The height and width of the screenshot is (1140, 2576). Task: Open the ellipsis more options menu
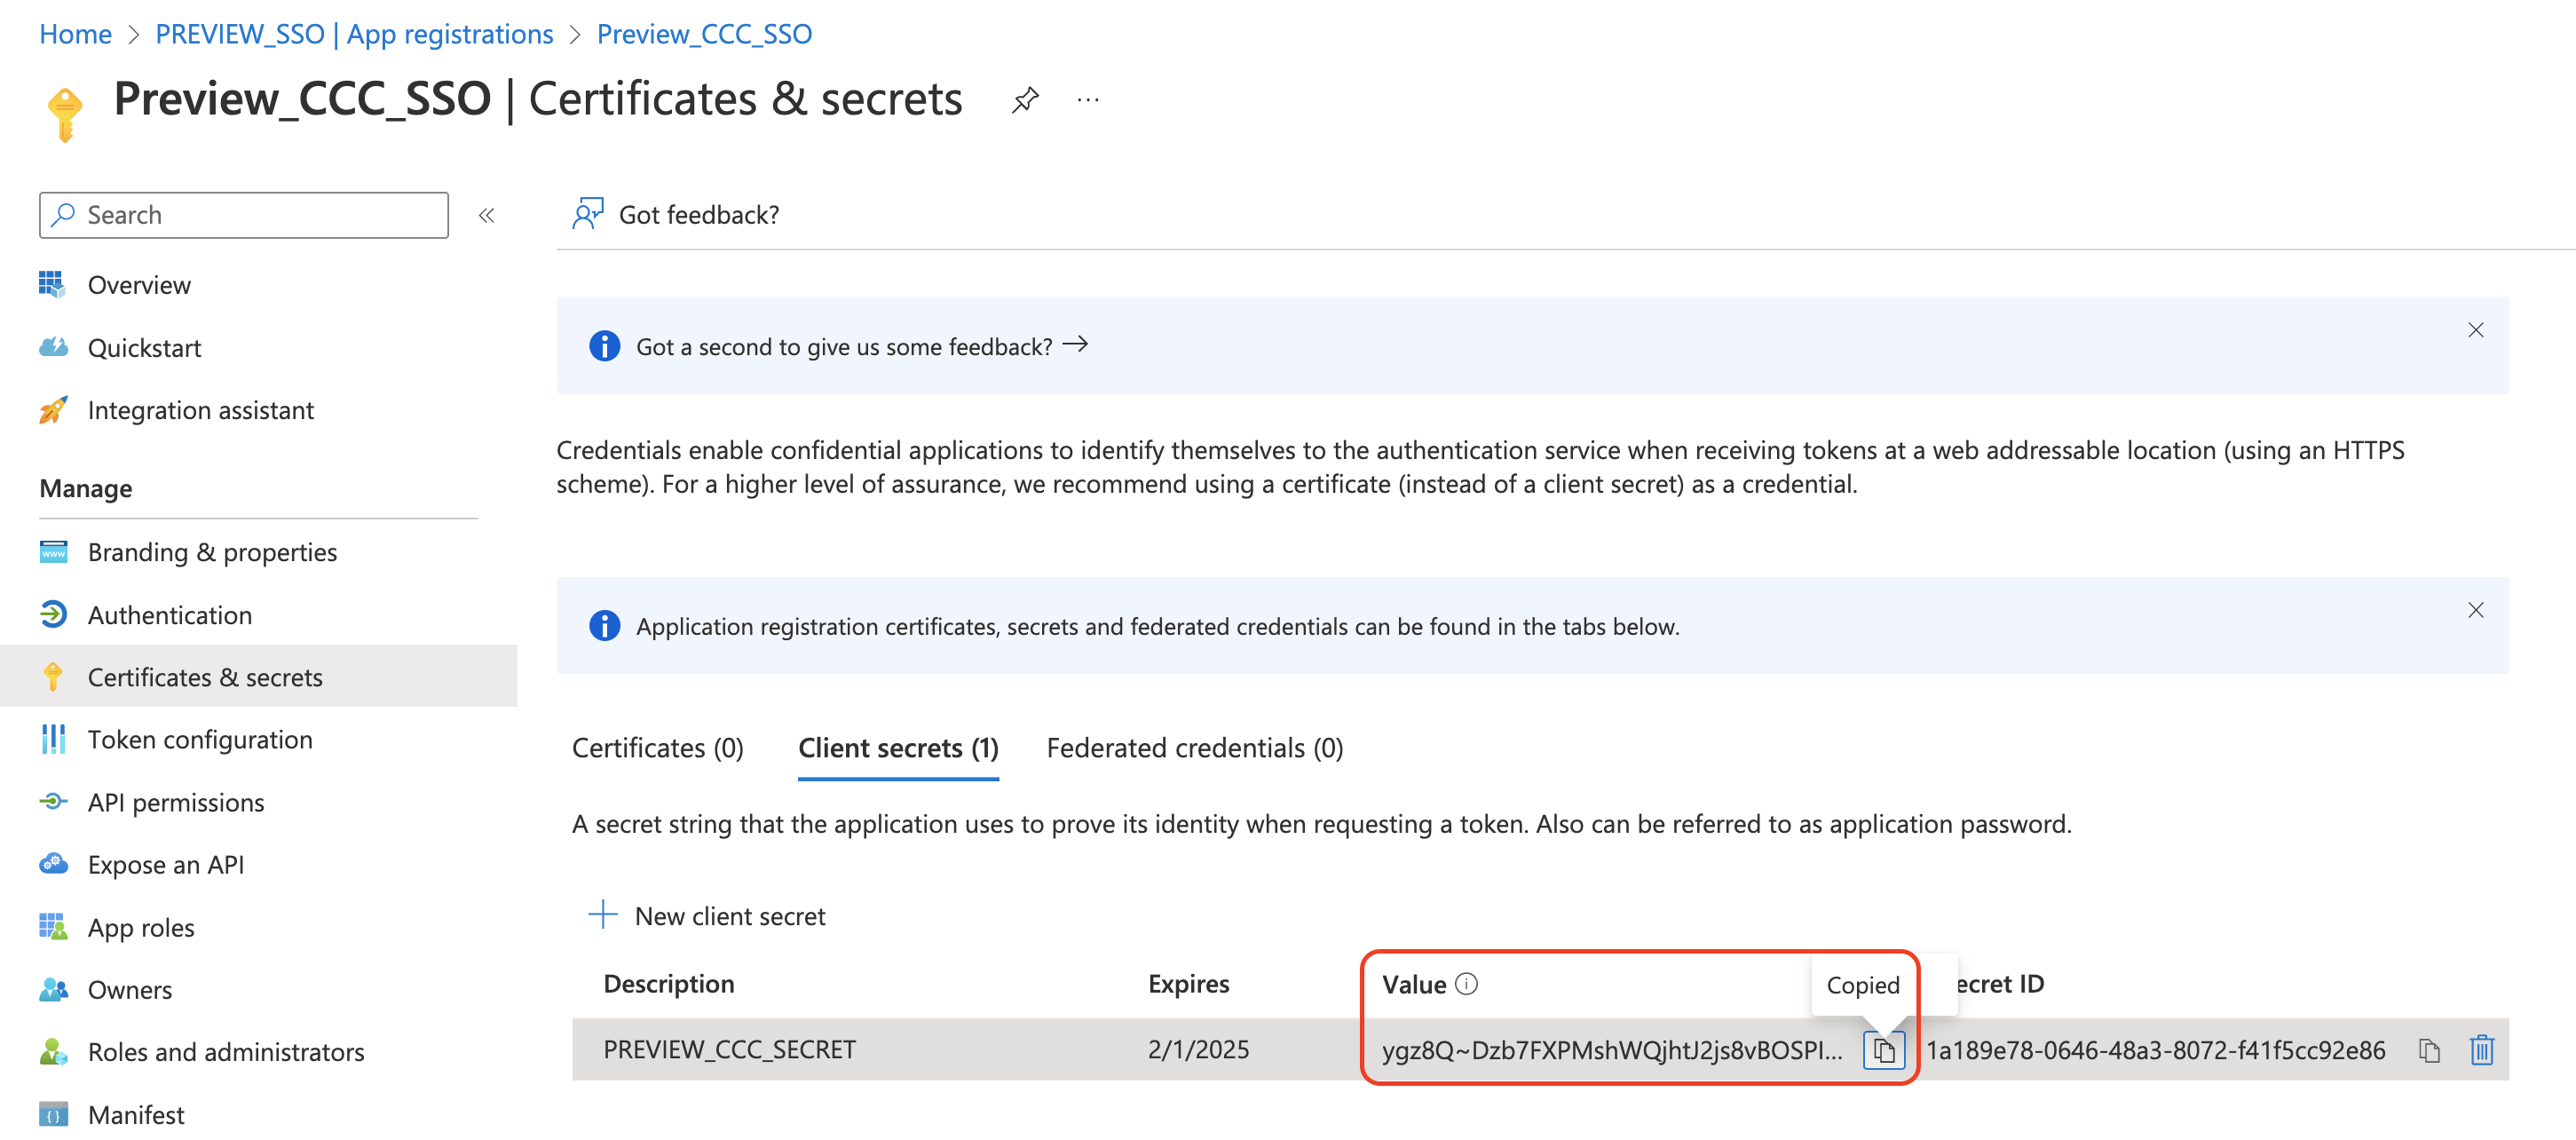coord(1088,100)
